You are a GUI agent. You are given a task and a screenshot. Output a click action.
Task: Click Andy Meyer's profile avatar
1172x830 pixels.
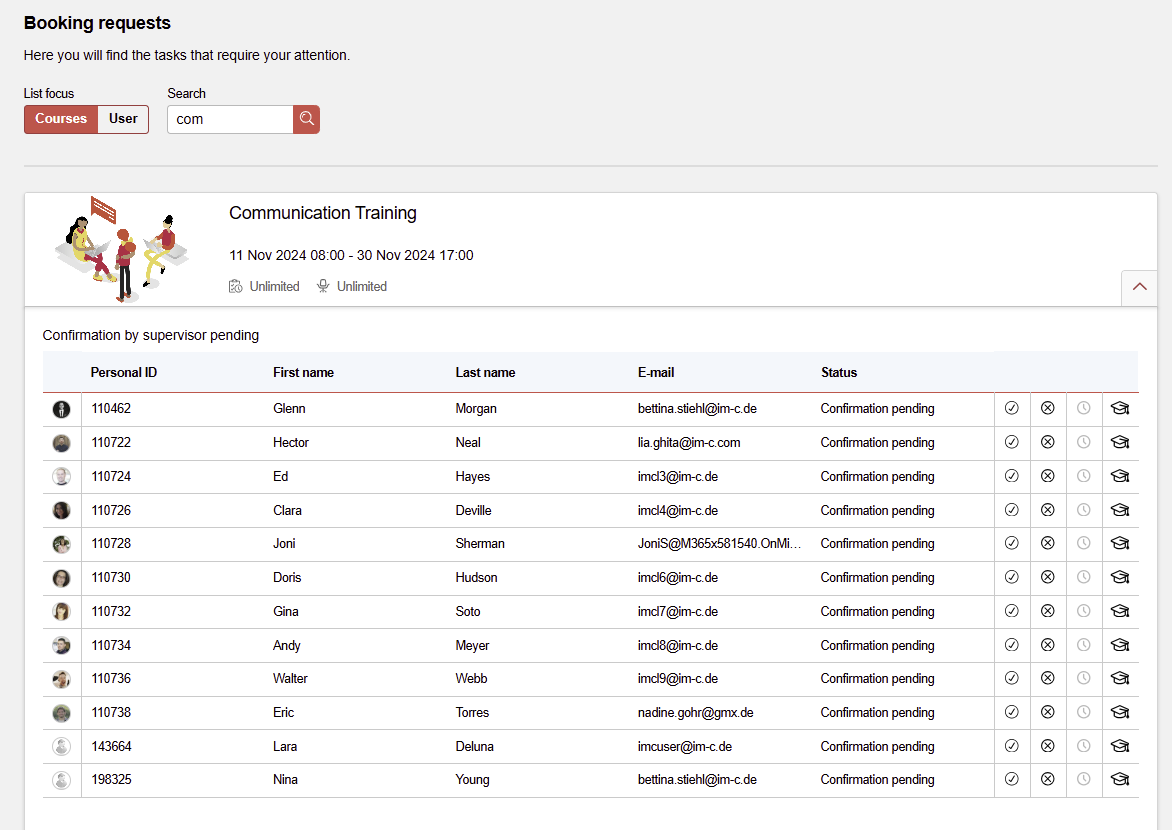[x=61, y=645]
